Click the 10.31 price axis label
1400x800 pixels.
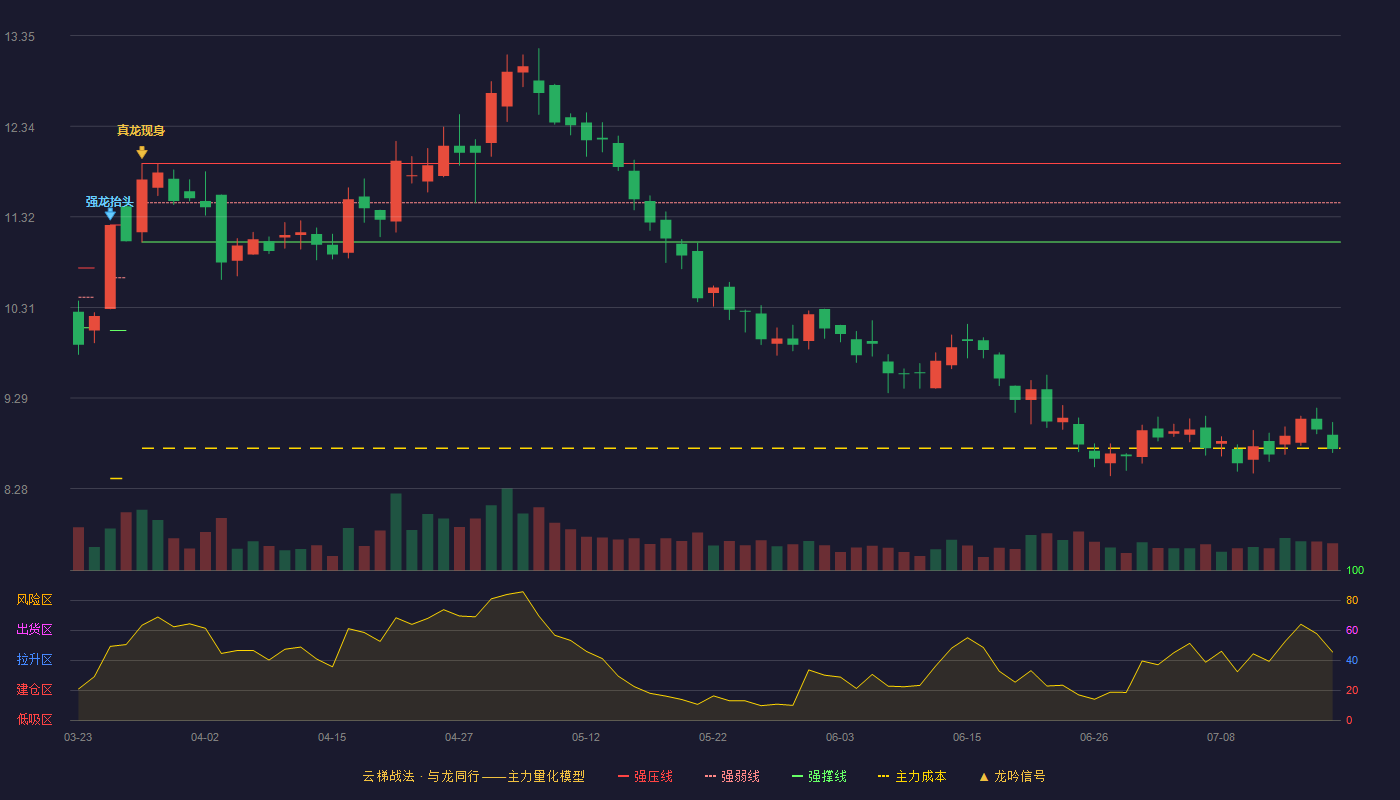pyautogui.click(x=20, y=309)
